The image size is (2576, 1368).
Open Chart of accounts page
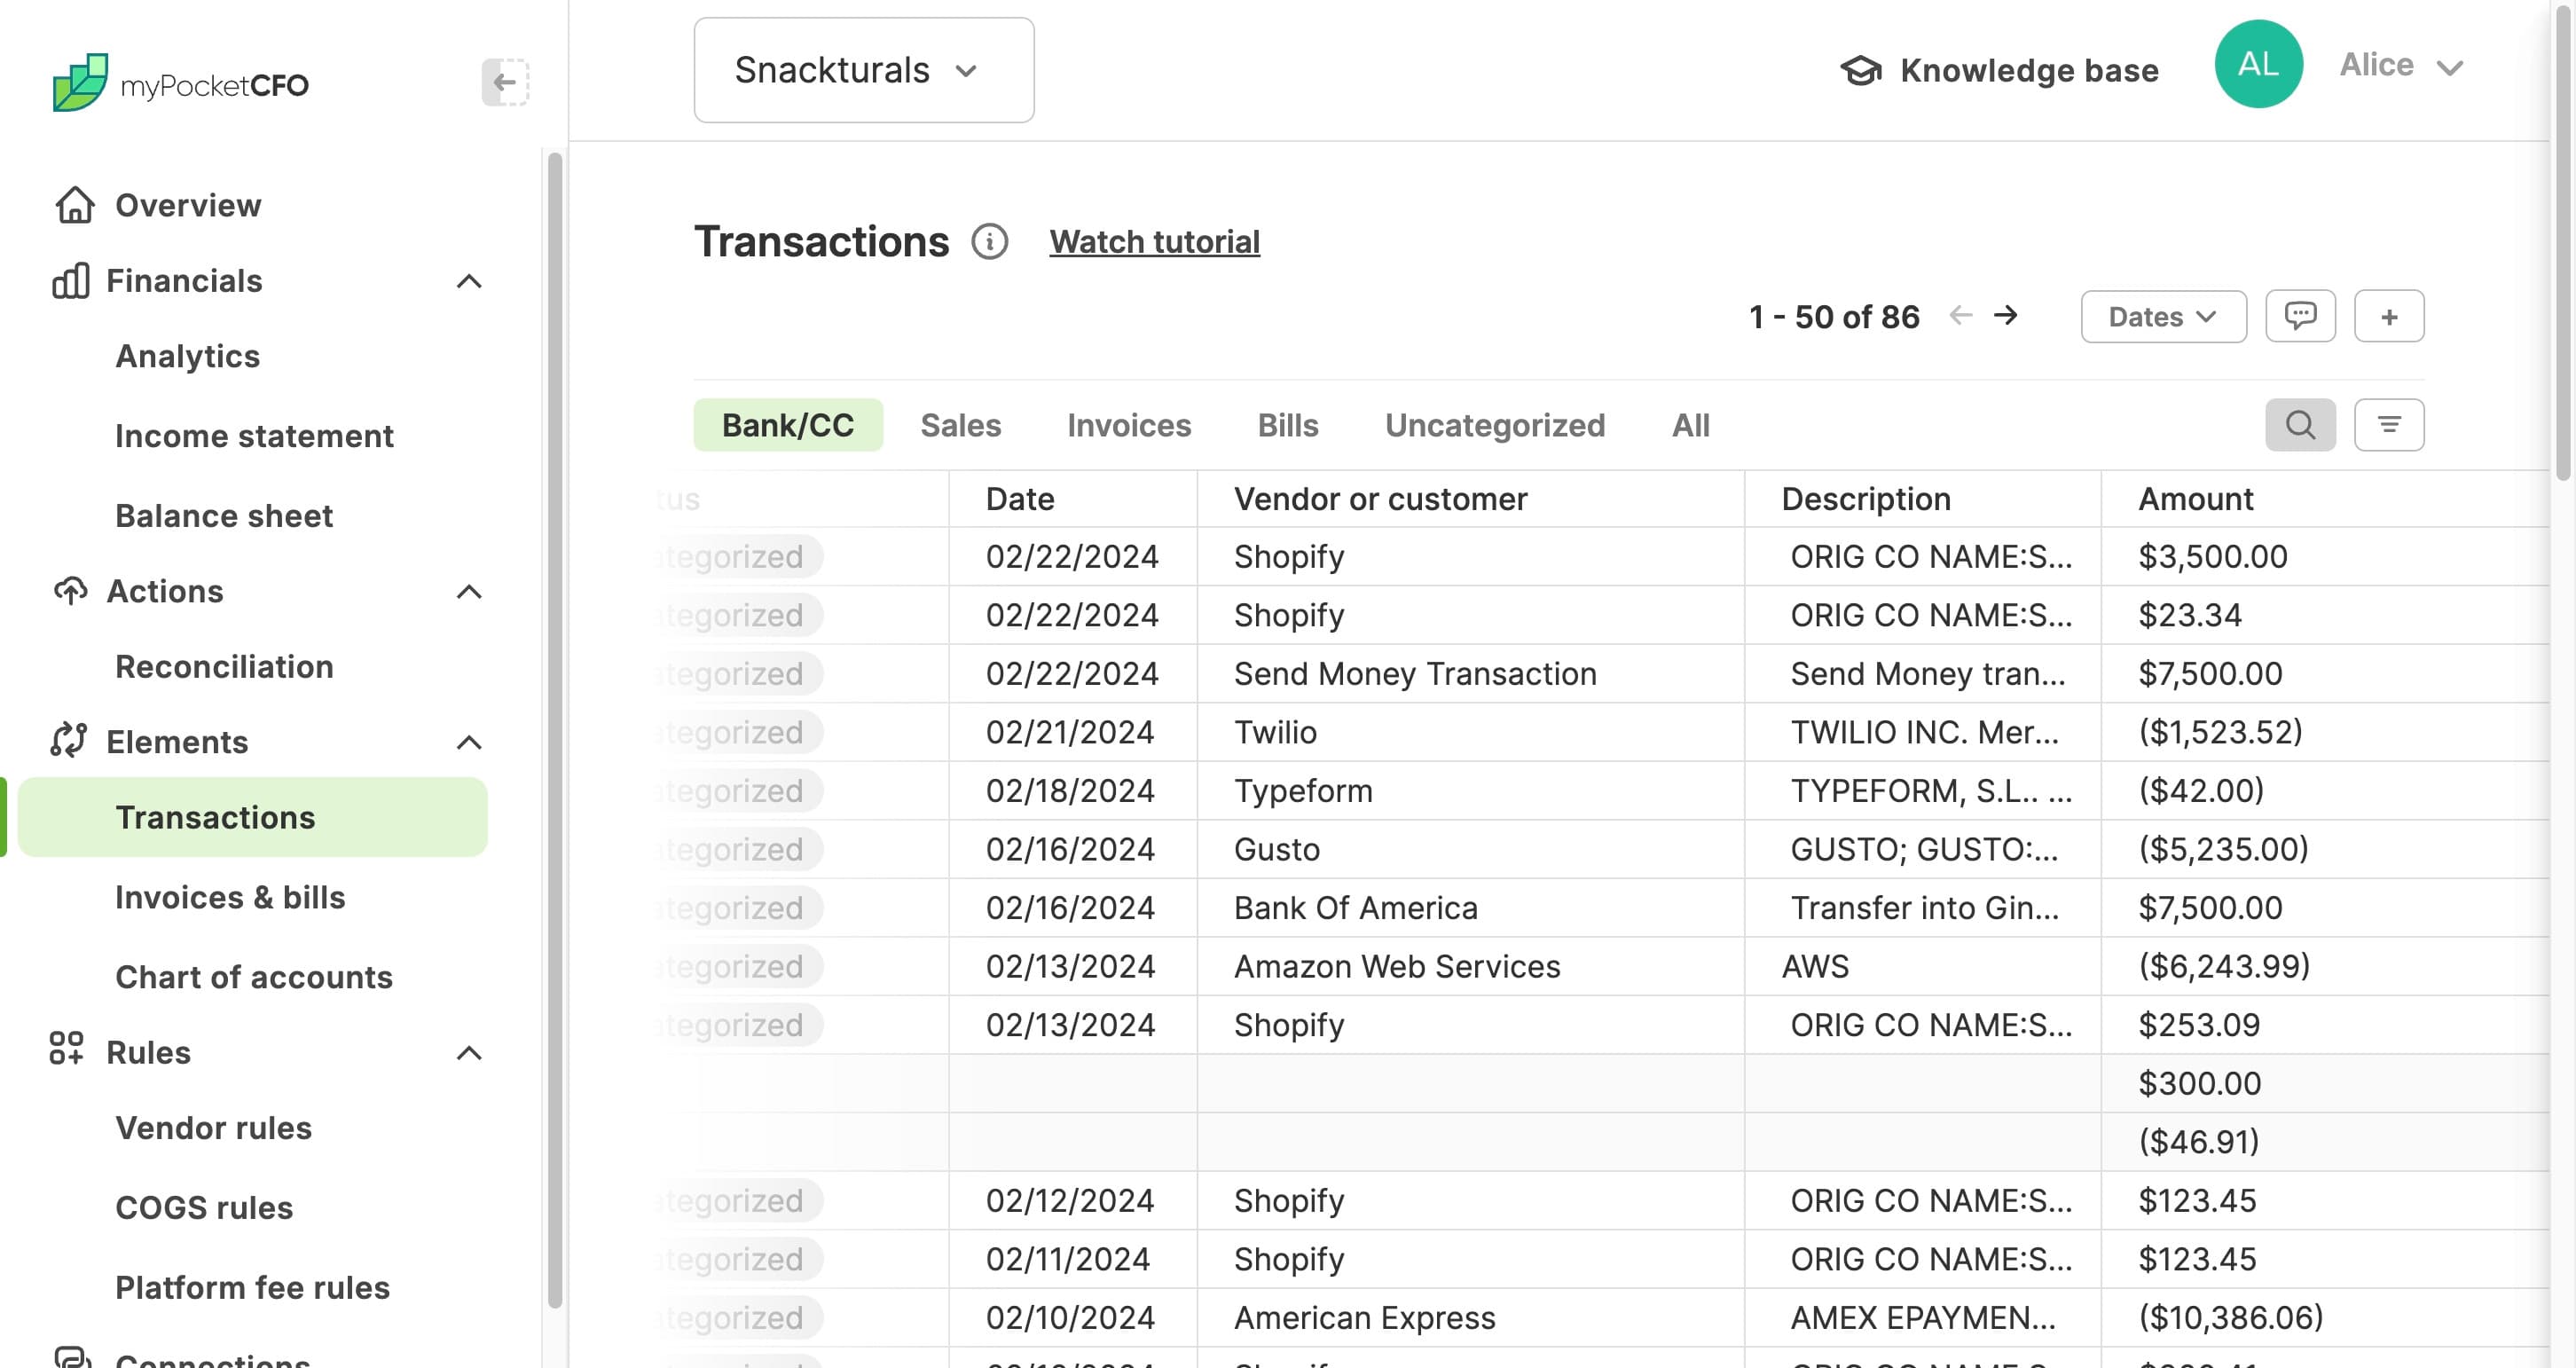click(254, 977)
